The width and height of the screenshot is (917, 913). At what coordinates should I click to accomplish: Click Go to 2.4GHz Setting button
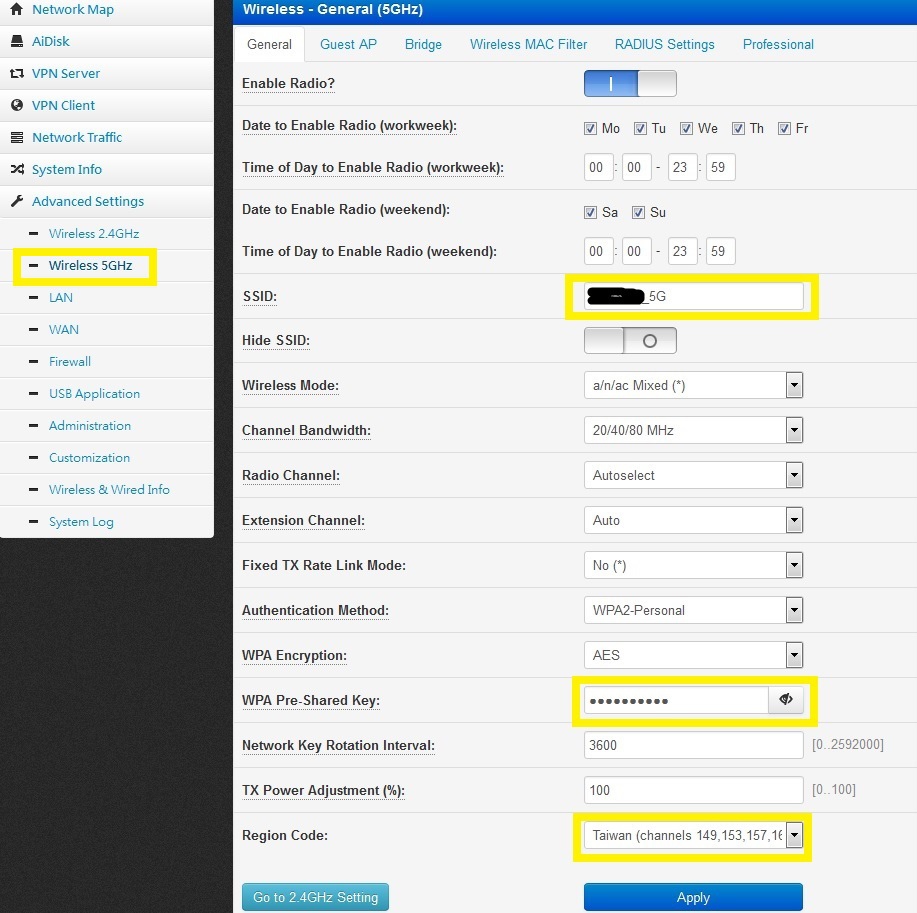[x=315, y=897]
